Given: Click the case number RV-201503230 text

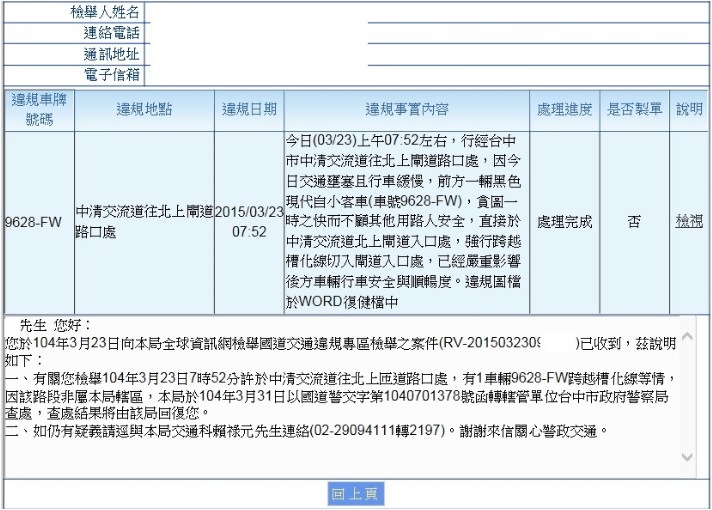Looking at the screenshot, I should (491, 343).
